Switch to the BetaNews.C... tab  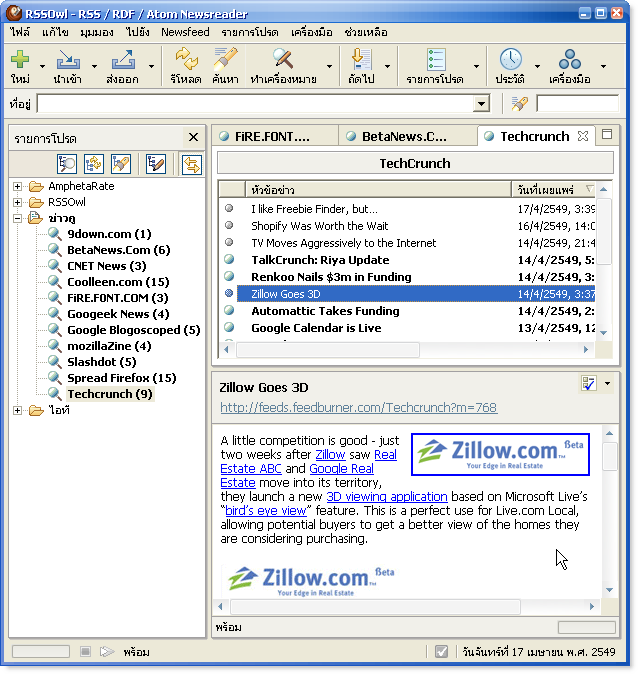404,136
